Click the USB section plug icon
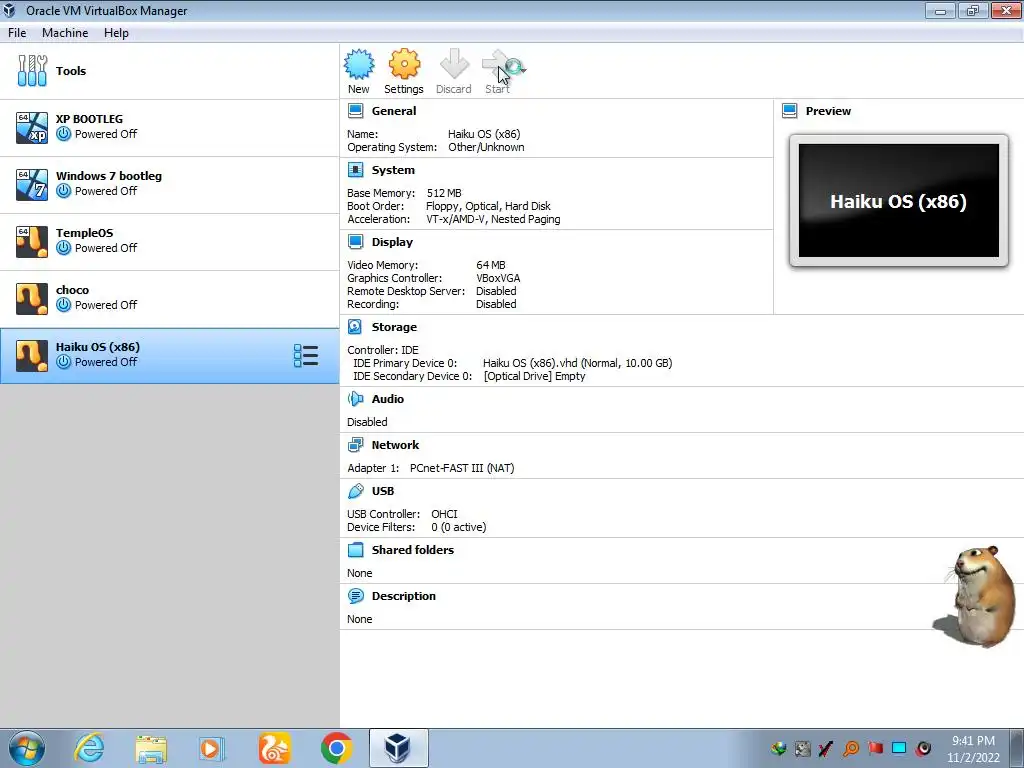The height and width of the screenshot is (768, 1024). [x=355, y=491]
